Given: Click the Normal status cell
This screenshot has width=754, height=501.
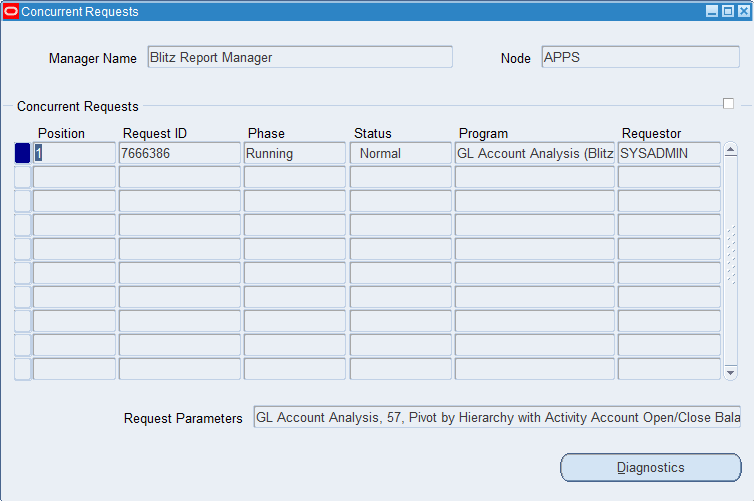Looking at the screenshot, I should click(400, 153).
